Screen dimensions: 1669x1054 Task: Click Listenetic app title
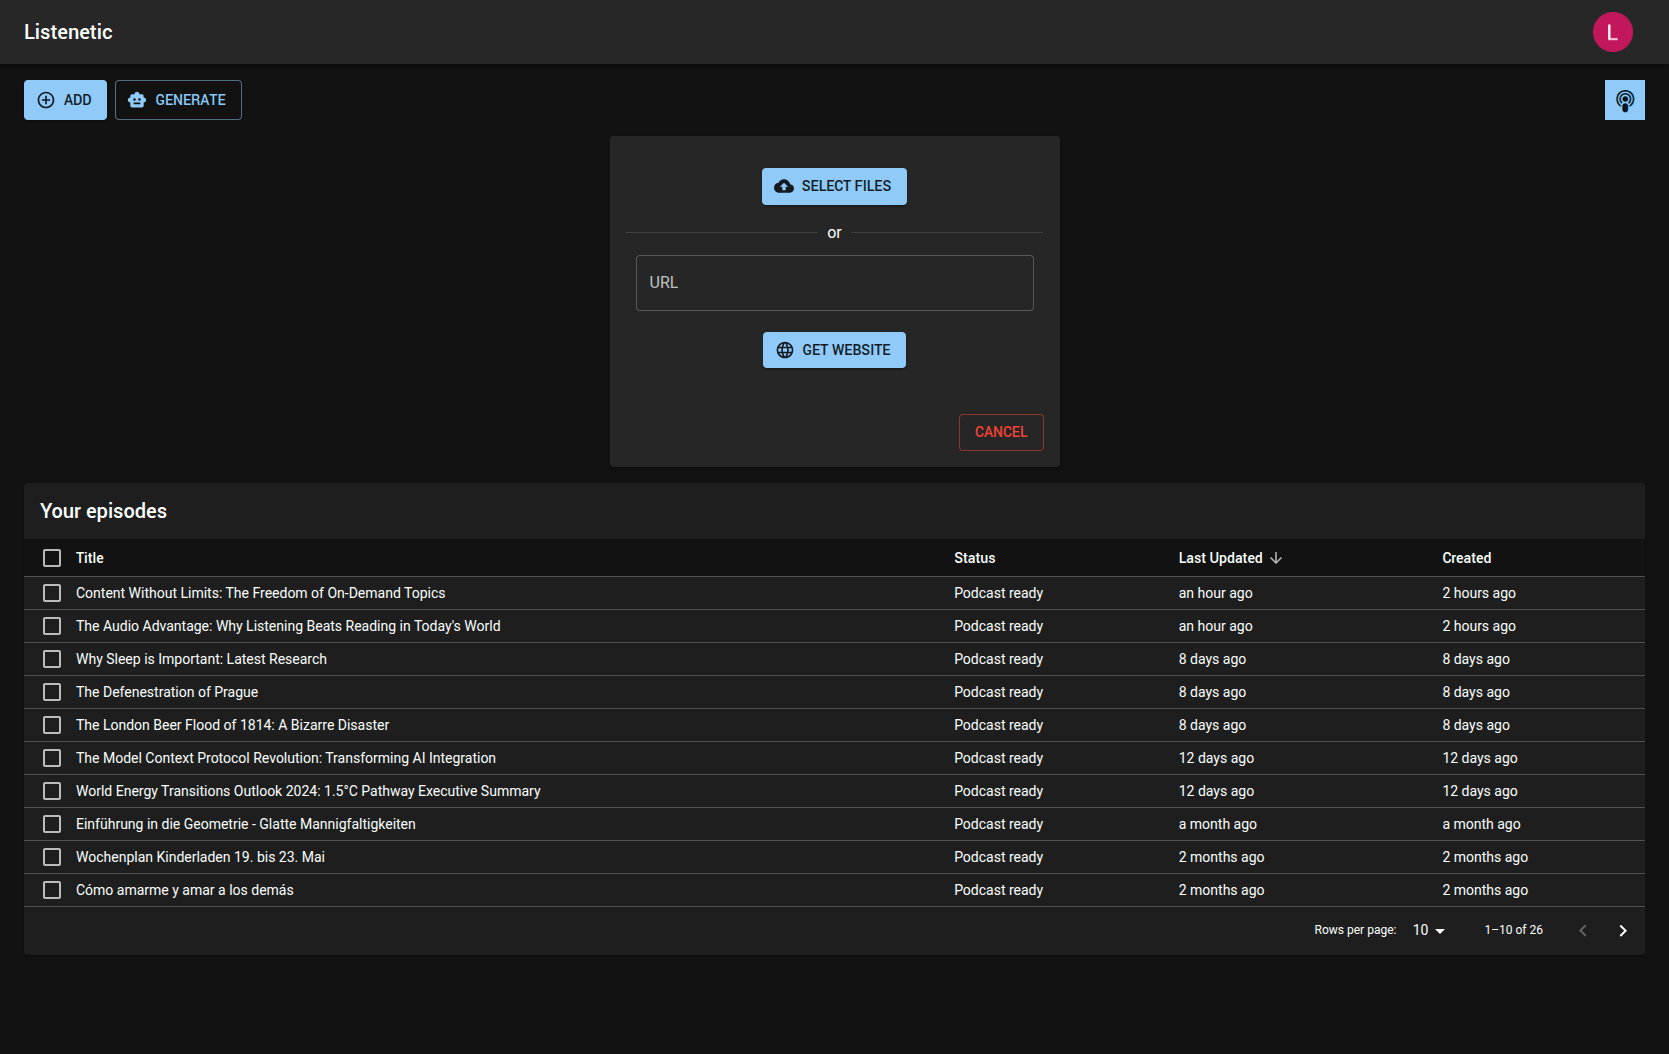pos(68,32)
